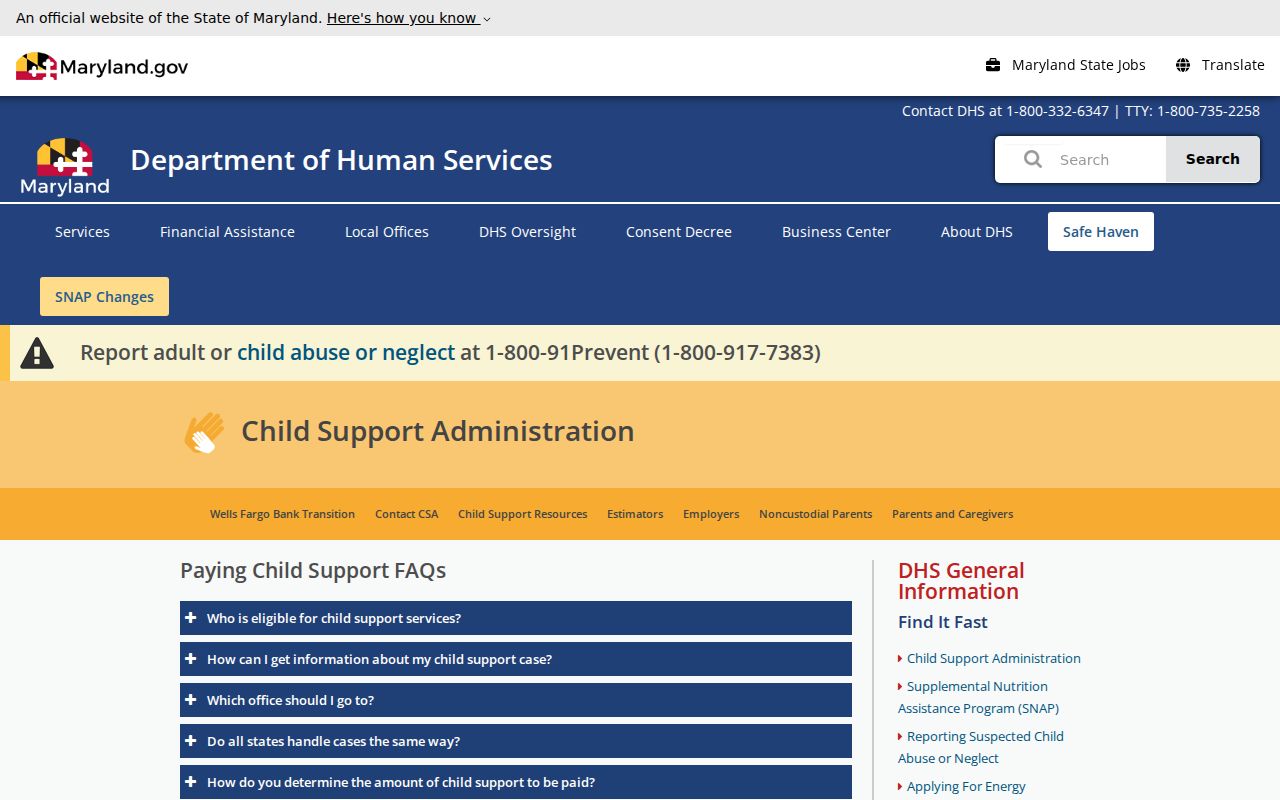
Task: Click the Department of Human Services title
Action: click(341, 160)
